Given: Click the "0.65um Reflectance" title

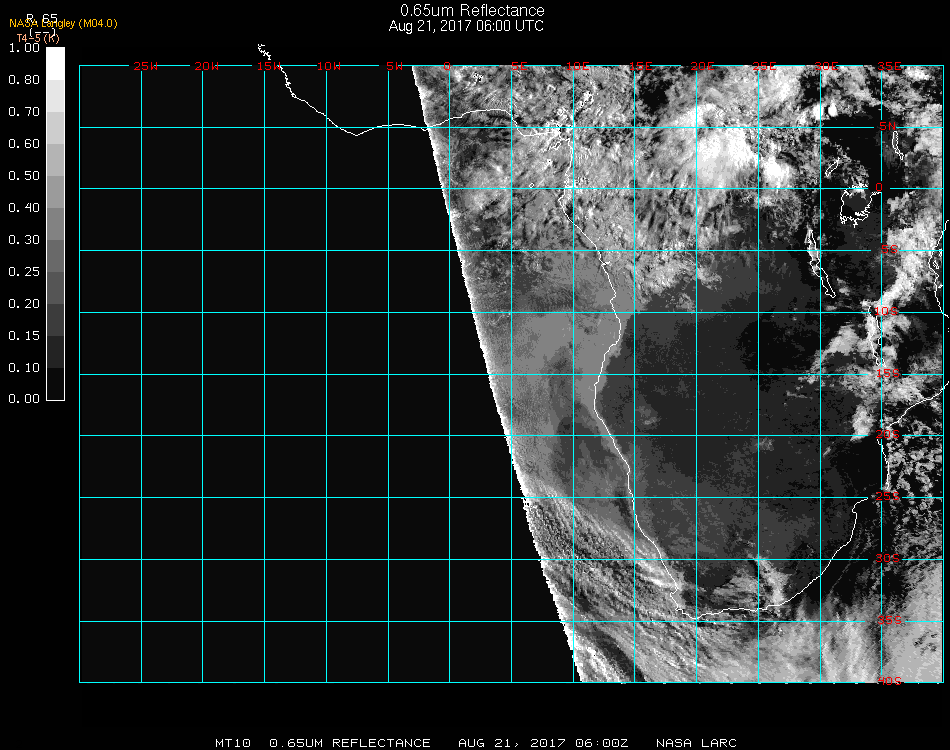Looking at the screenshot, I should [x=472, y=10].
